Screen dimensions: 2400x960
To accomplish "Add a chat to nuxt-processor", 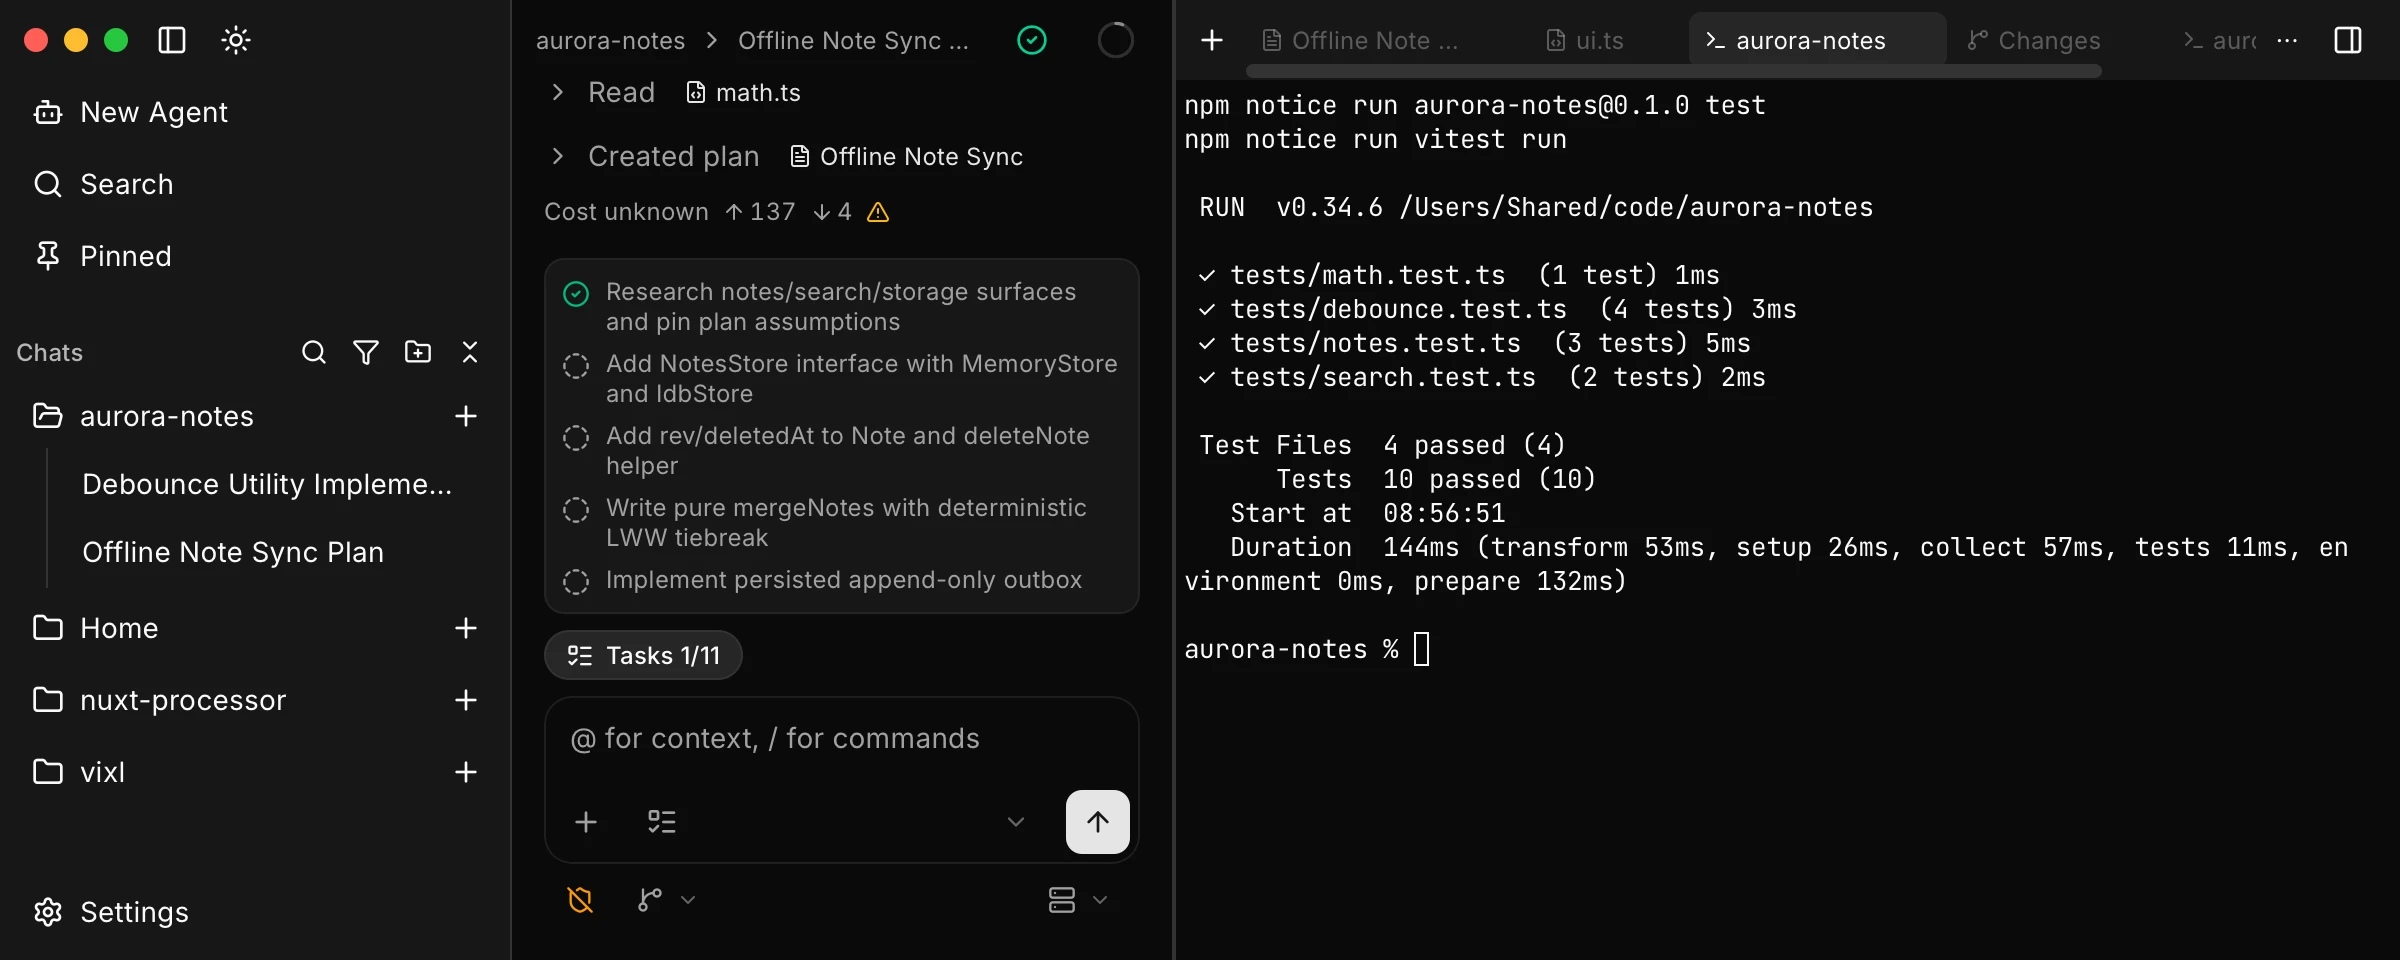I will coord(466,700).
